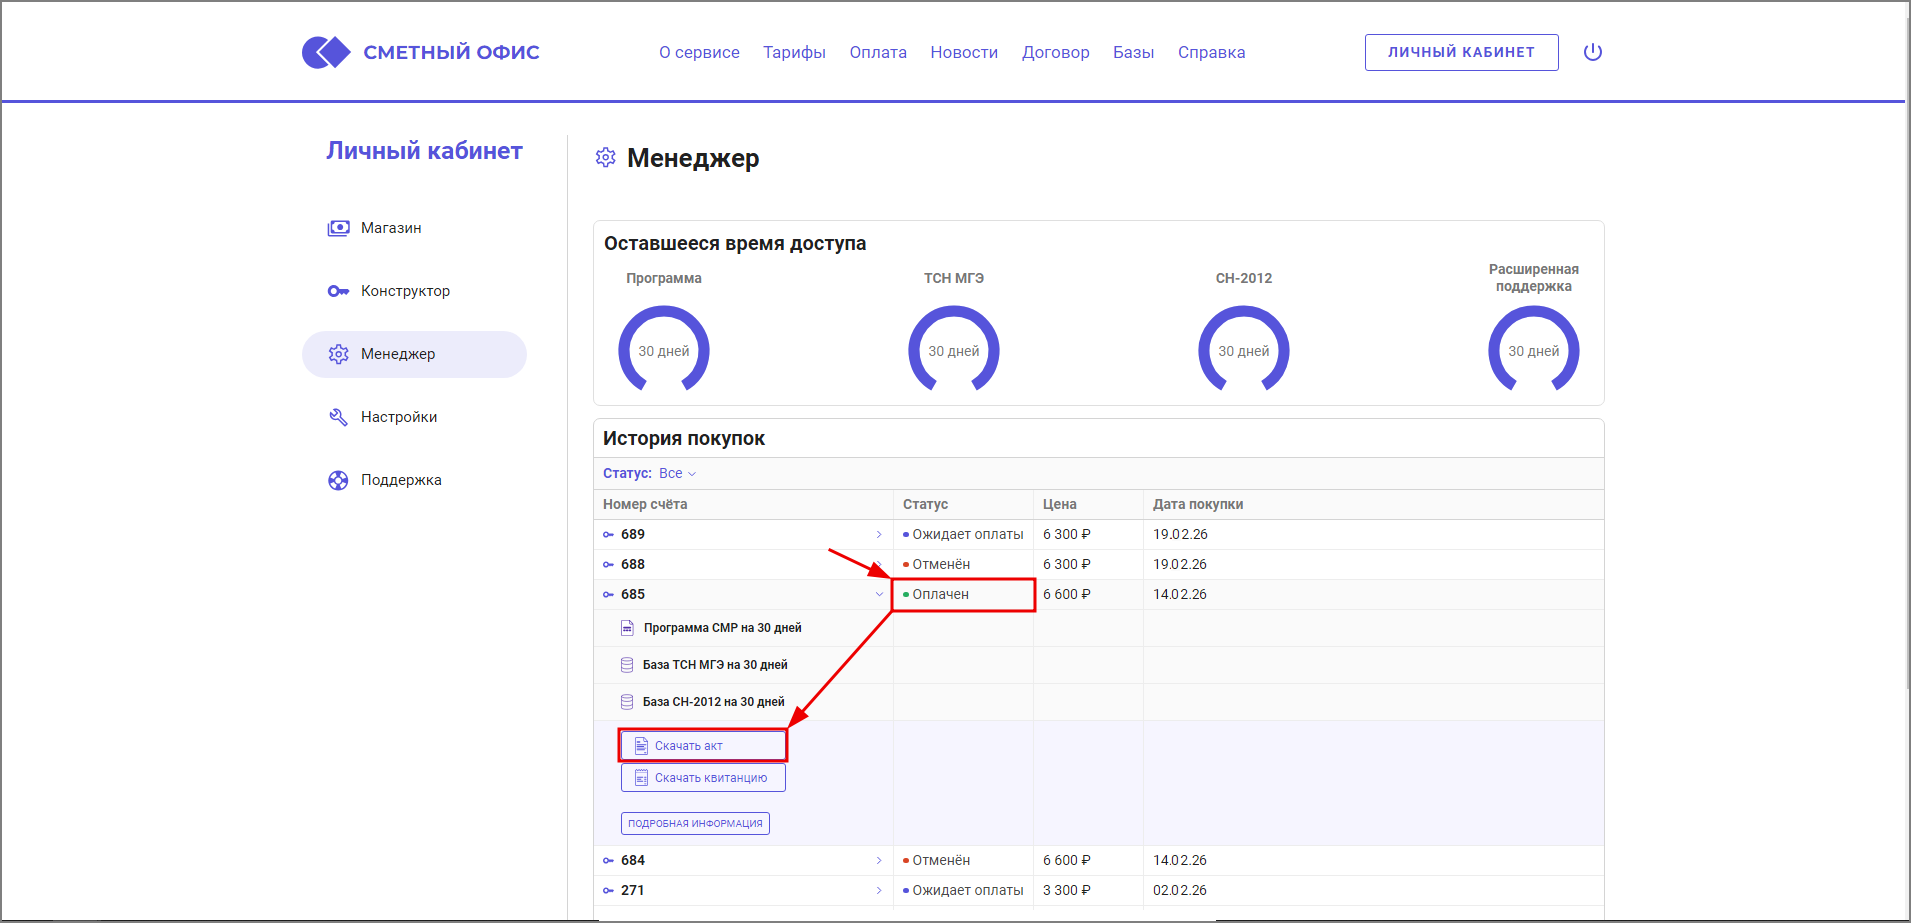This screenshot has height=923, width=1911.
Task: Open the Статус filter dropdown
Action: pos(677,474)
